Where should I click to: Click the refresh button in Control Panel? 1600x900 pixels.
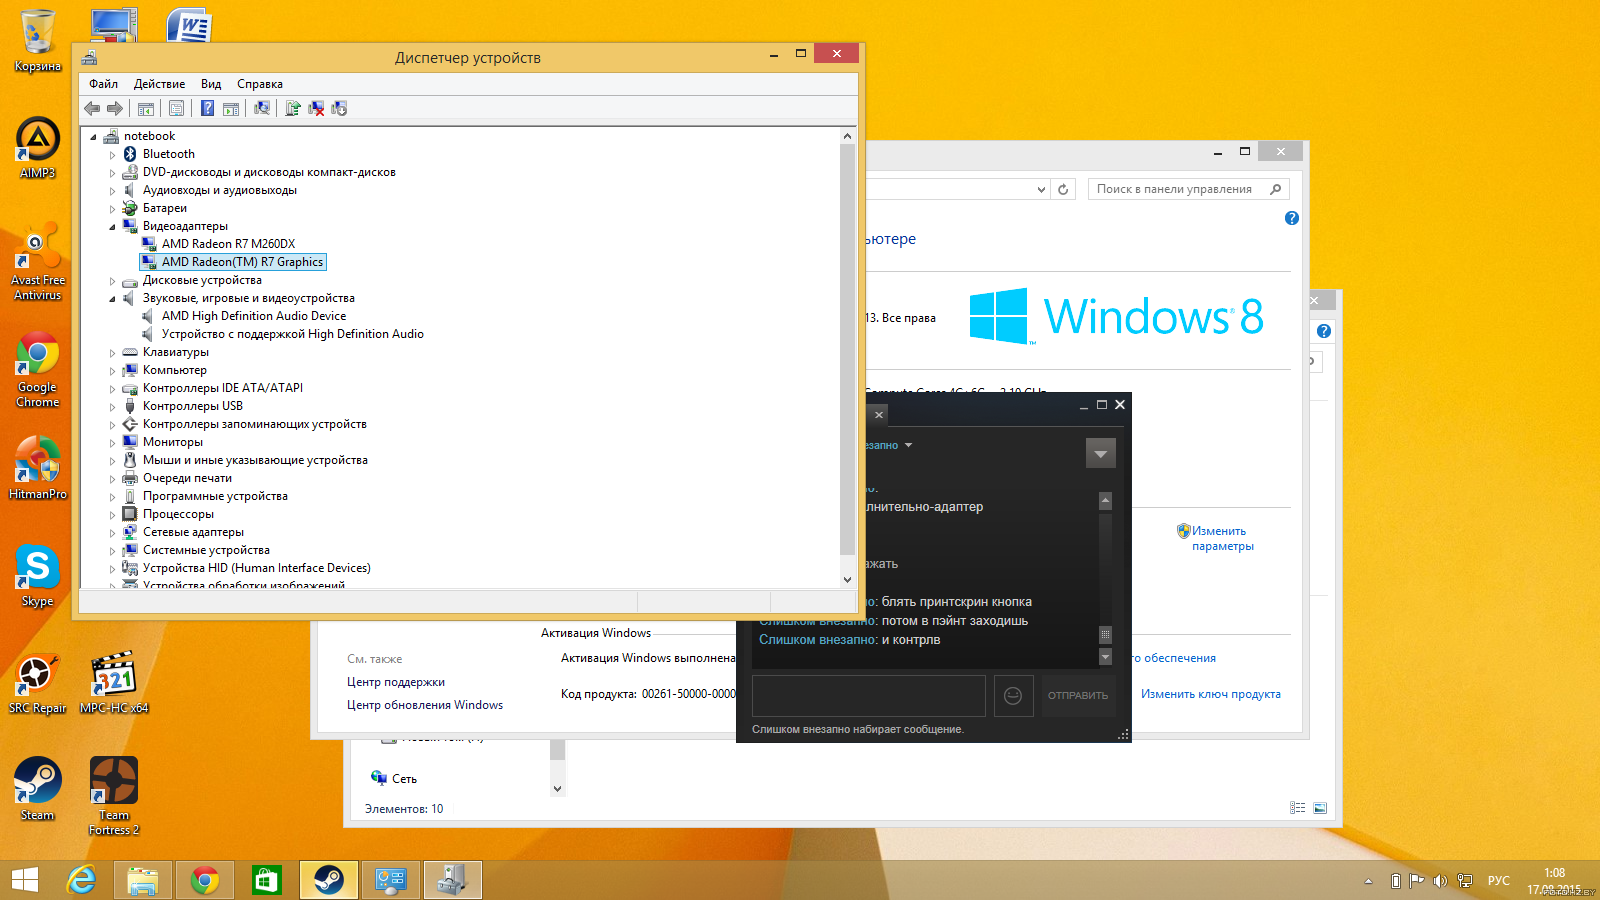tap(1063, 189)
